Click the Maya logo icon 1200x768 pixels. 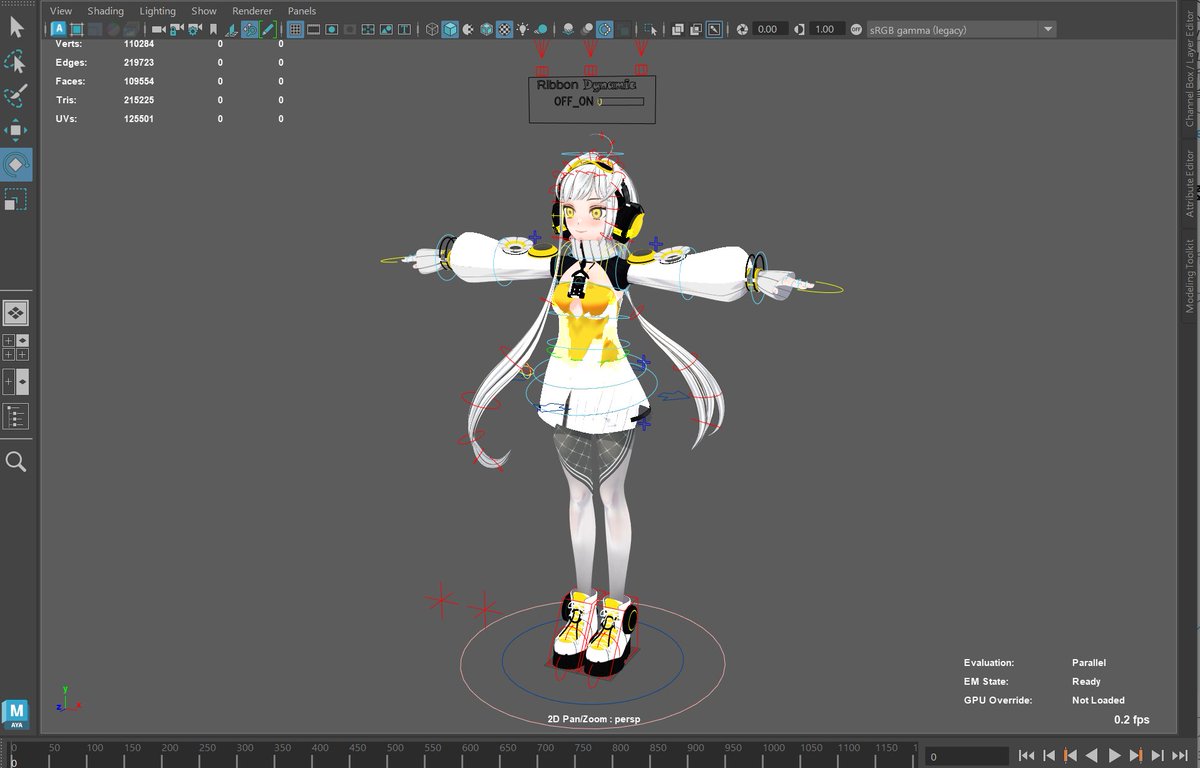pos(16,713)
